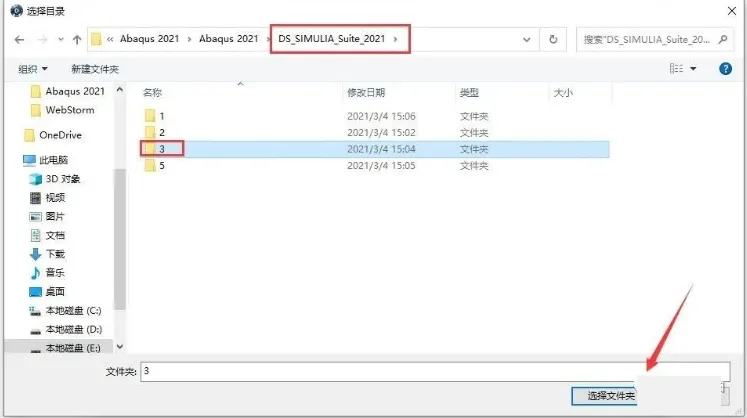Close the 选择目录 dialog
The height and width of the screenshot is (418, 747).
coord(732,11)
